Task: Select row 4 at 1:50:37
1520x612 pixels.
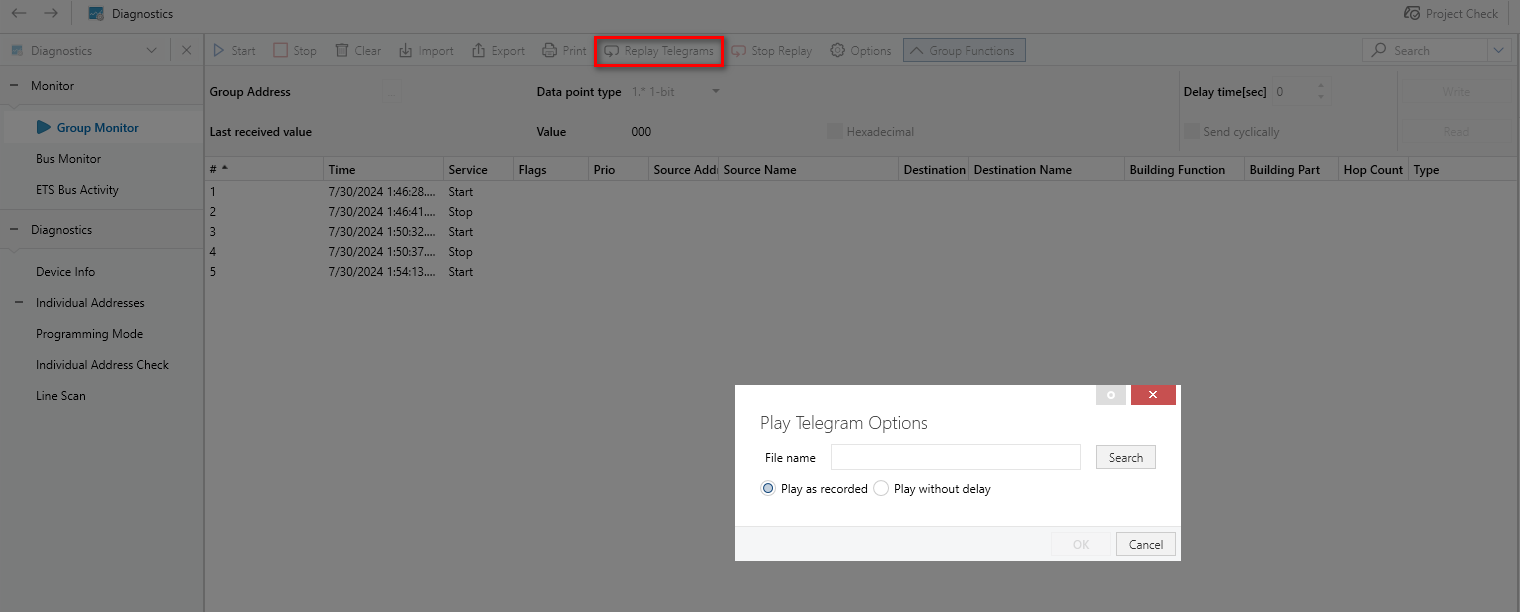Action: pyautogui.click(x=862, y=252)
